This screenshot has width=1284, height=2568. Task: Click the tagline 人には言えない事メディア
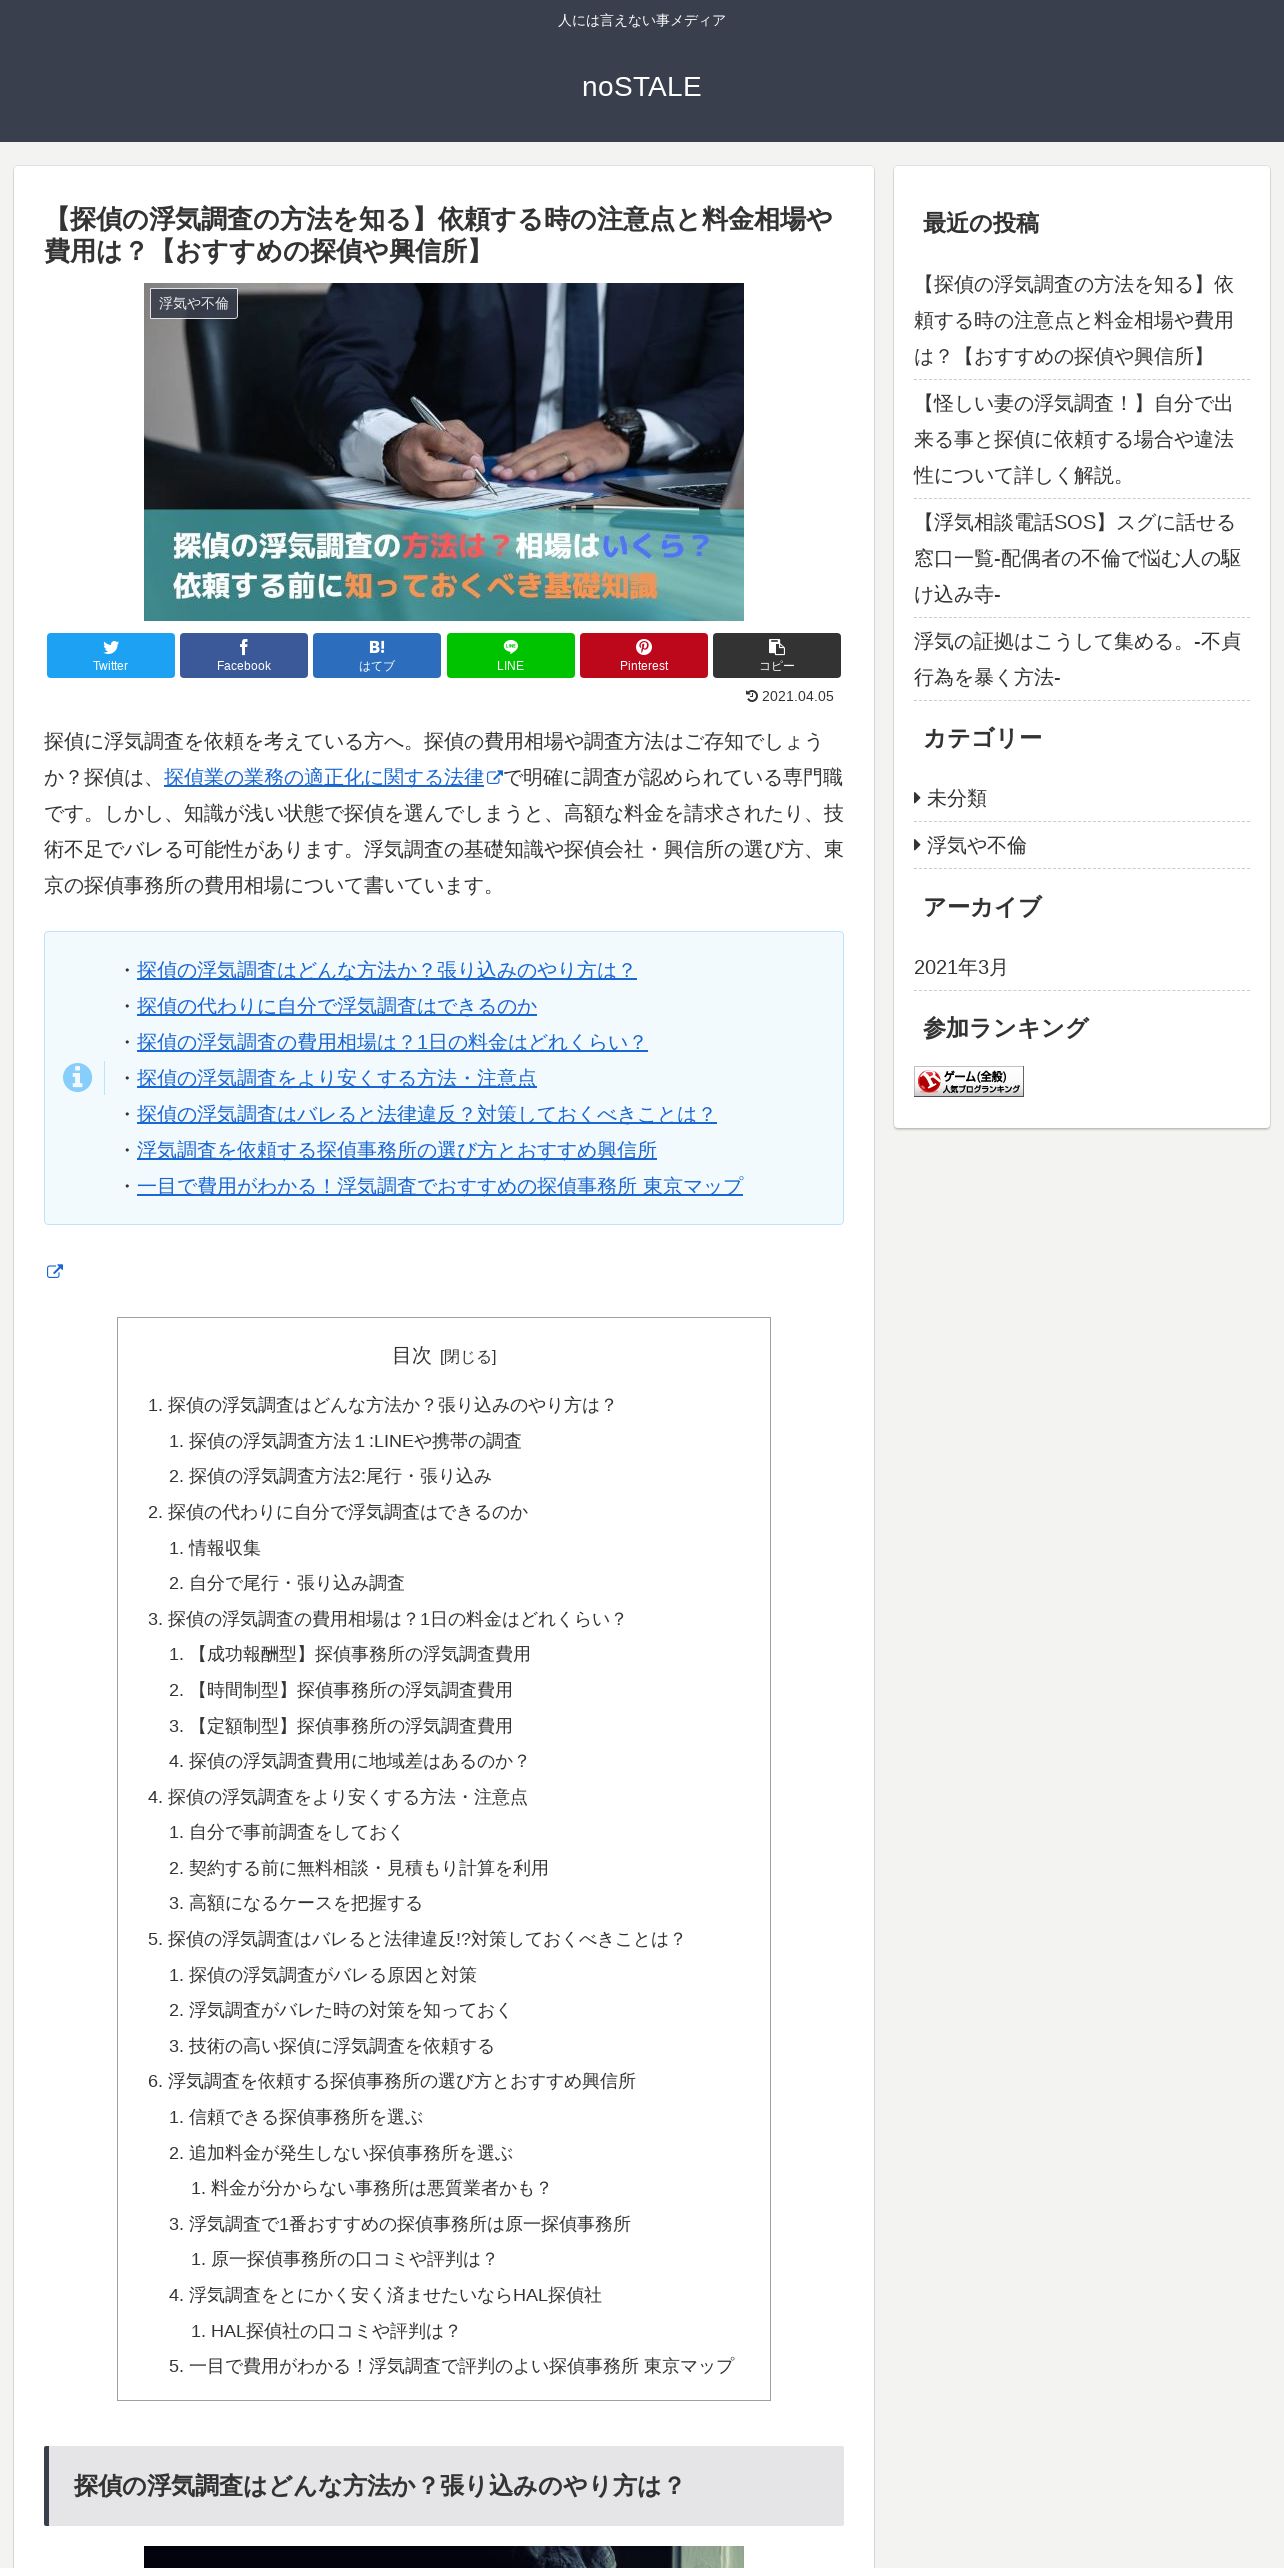[642, 20]
